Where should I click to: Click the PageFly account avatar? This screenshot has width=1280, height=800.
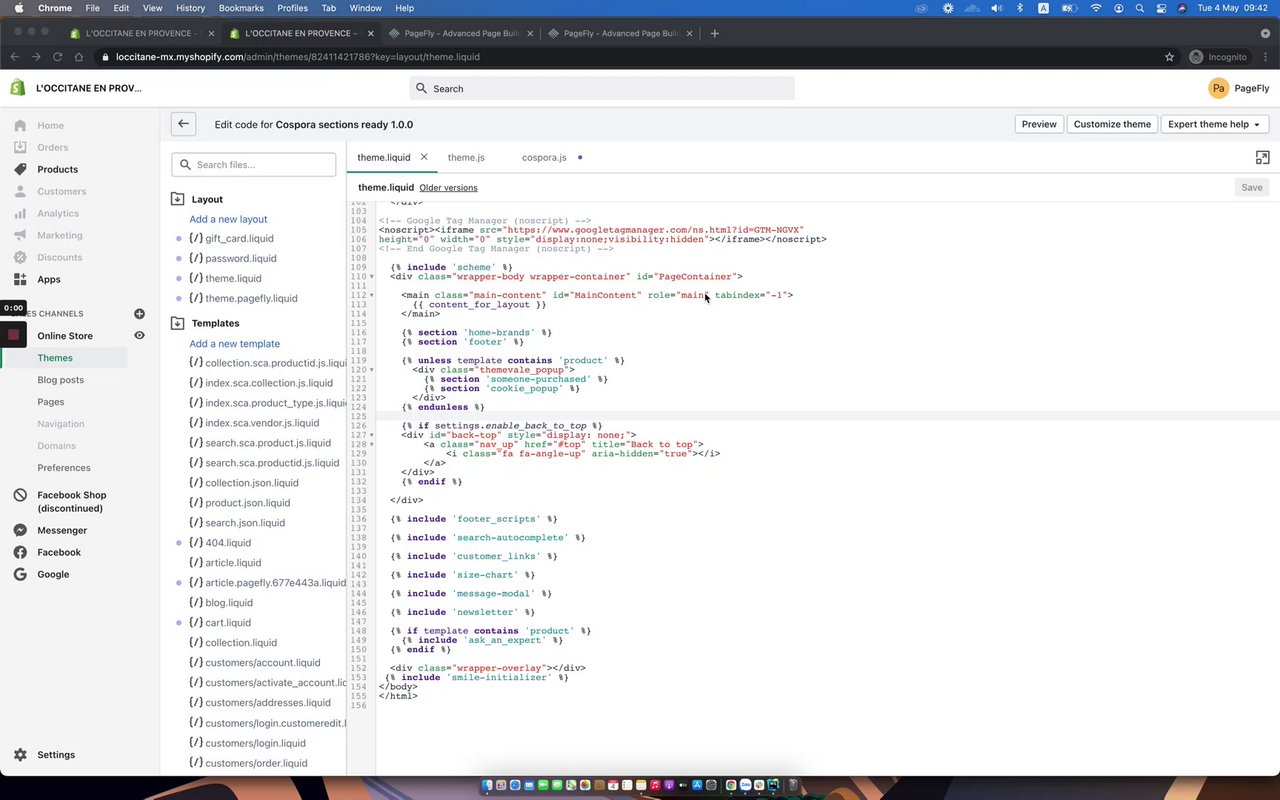pyautogui.click(x=1218, y=88)
